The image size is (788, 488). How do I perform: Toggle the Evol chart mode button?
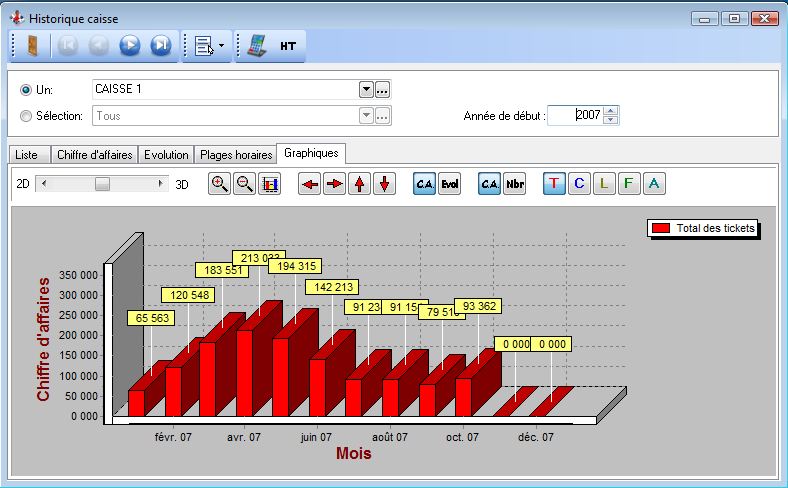[x=450, y=184]
